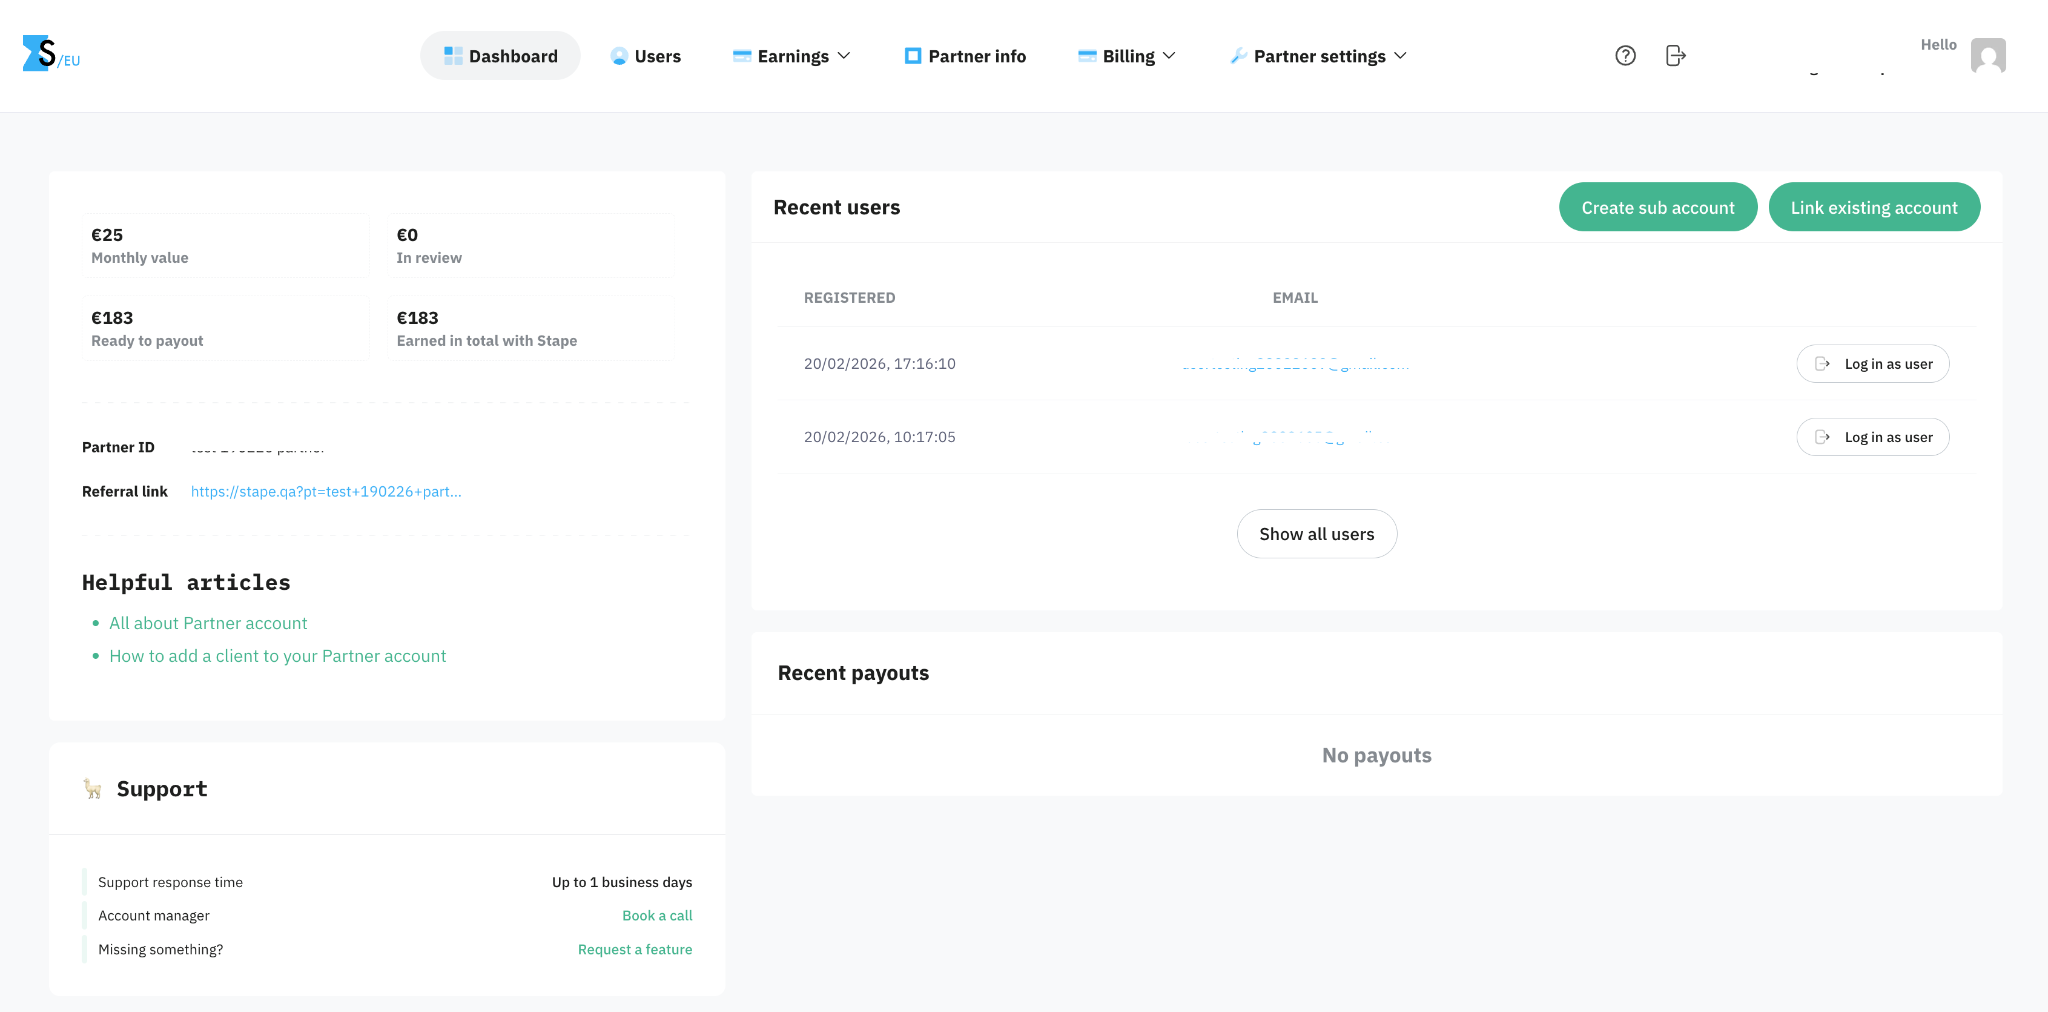Click the Recent users heading
The height and width of the screenshot is (1012, 2048).
(x=837, y=207)
